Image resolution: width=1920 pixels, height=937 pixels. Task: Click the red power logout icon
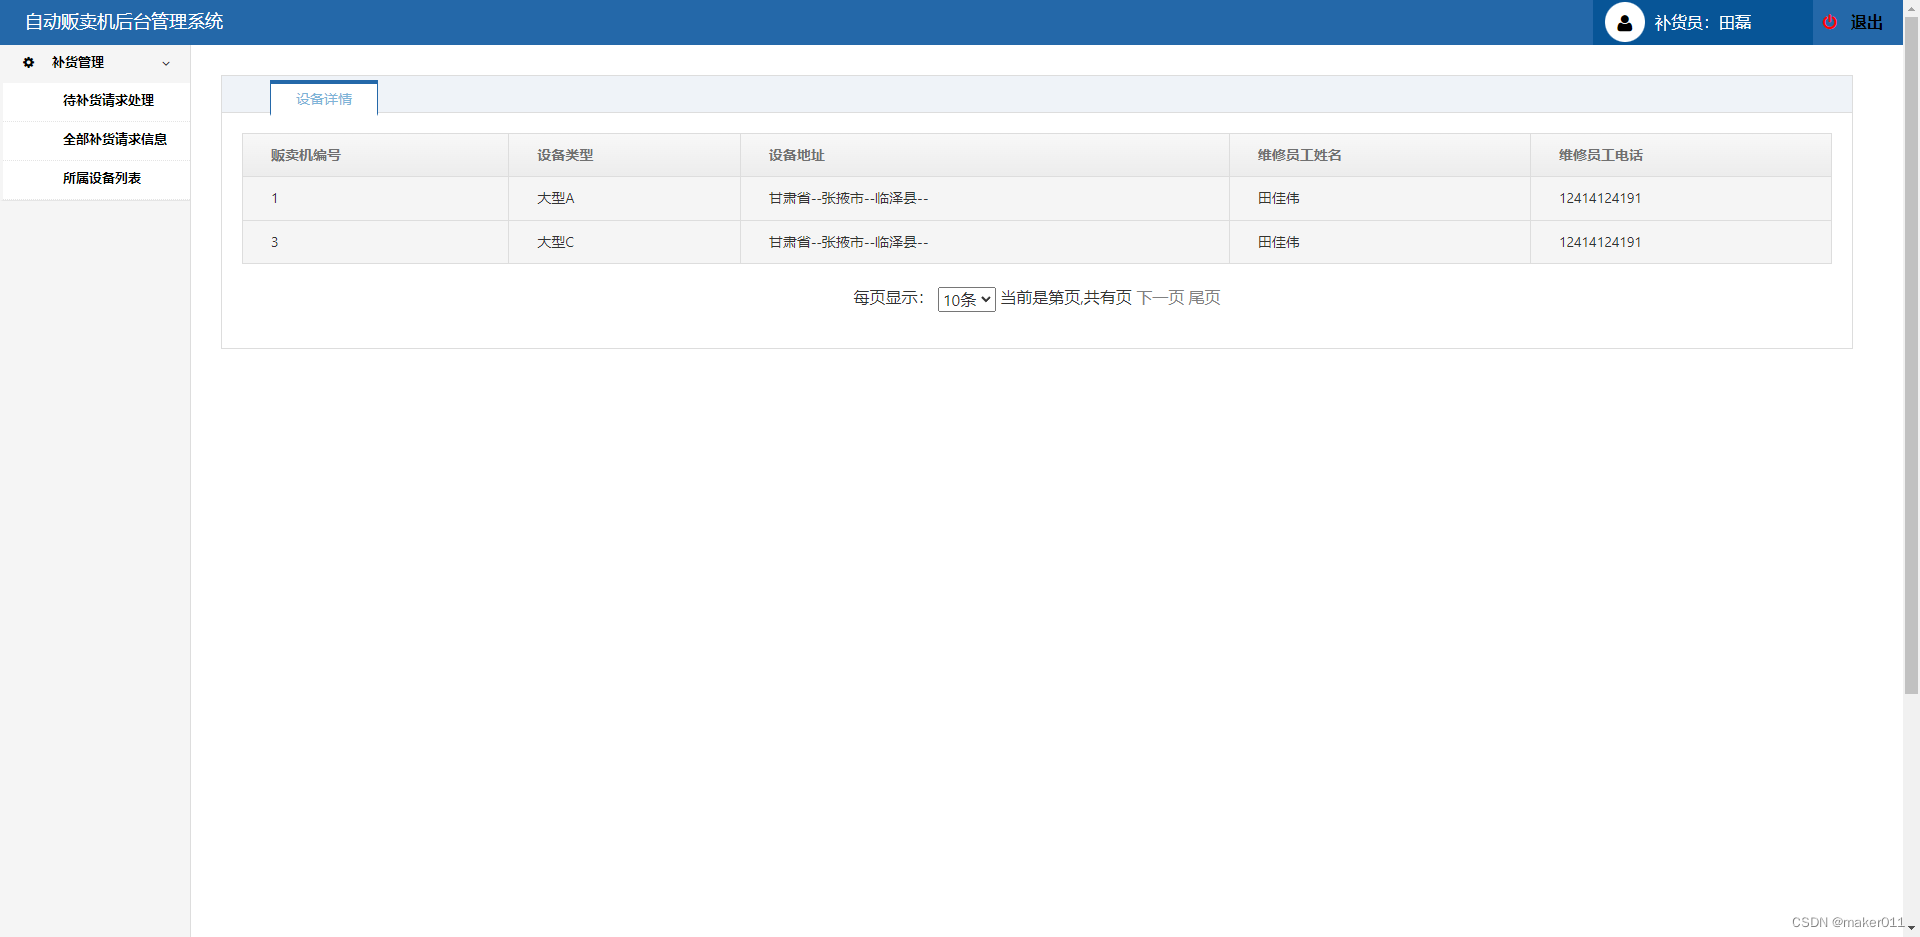(x=1830, y=22)
